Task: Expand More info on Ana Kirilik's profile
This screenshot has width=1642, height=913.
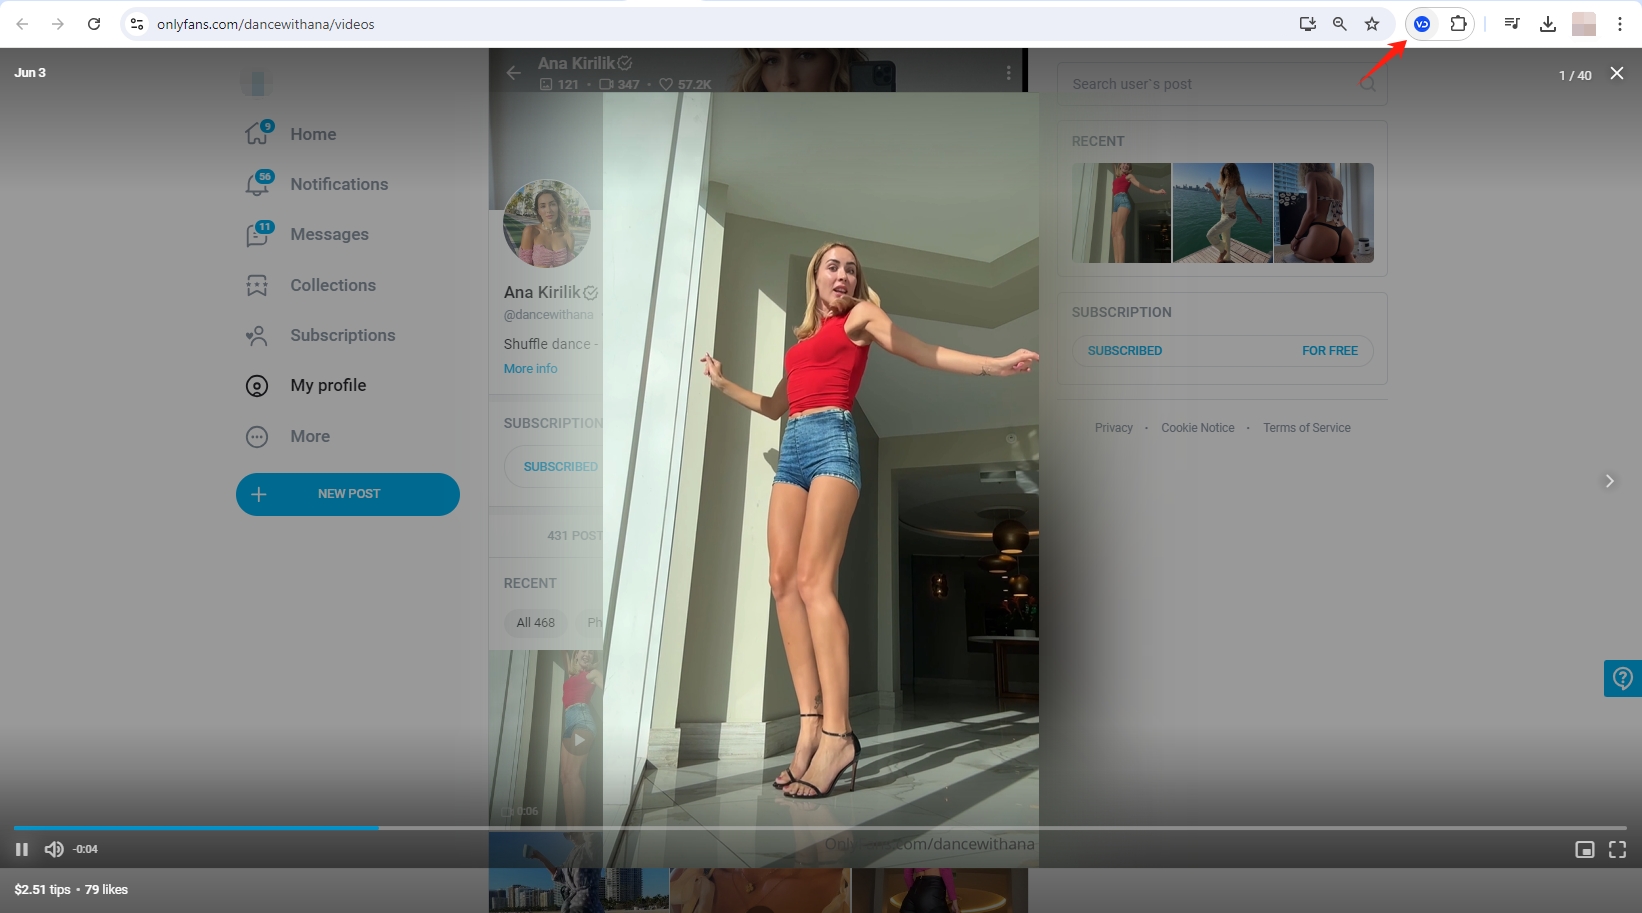Action: point(530,368)
